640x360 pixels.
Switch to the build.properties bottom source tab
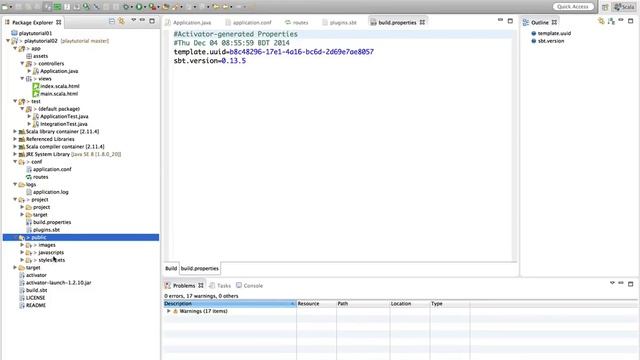[x=200, y=269]
